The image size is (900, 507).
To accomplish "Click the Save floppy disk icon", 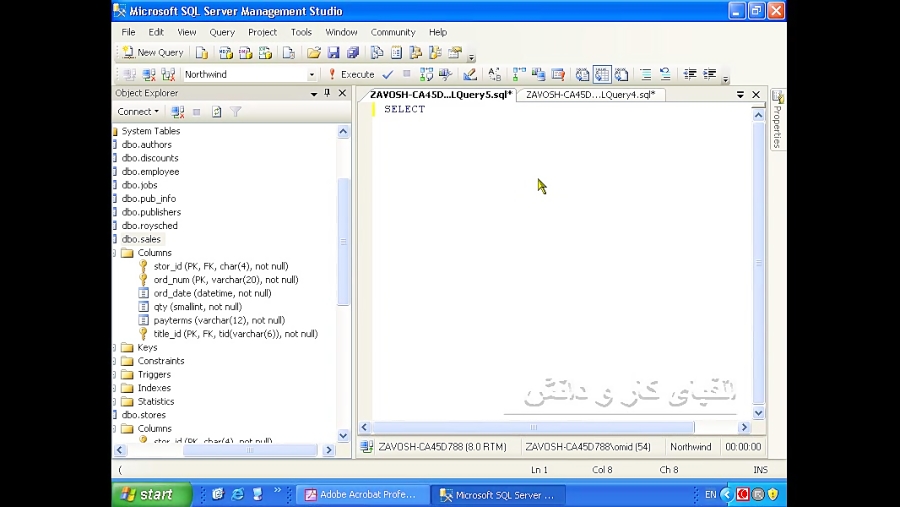I will (x=333, y=52).
